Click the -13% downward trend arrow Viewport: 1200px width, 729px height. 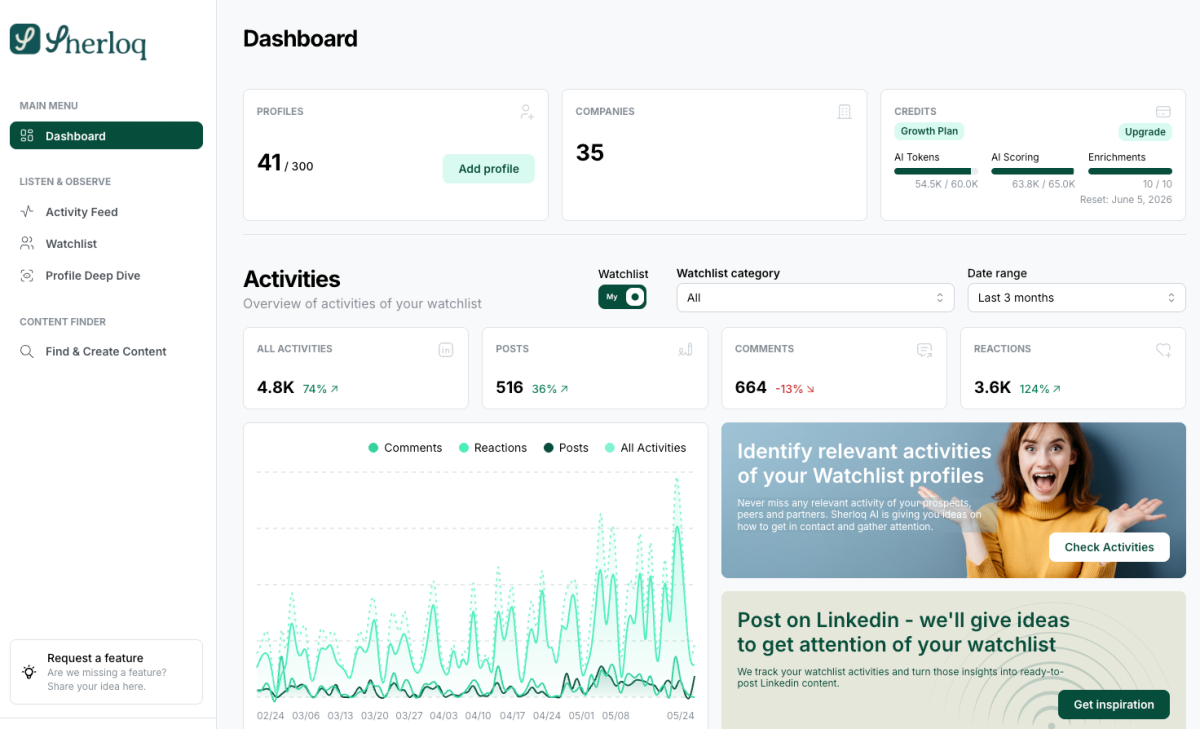pos(810,389)
